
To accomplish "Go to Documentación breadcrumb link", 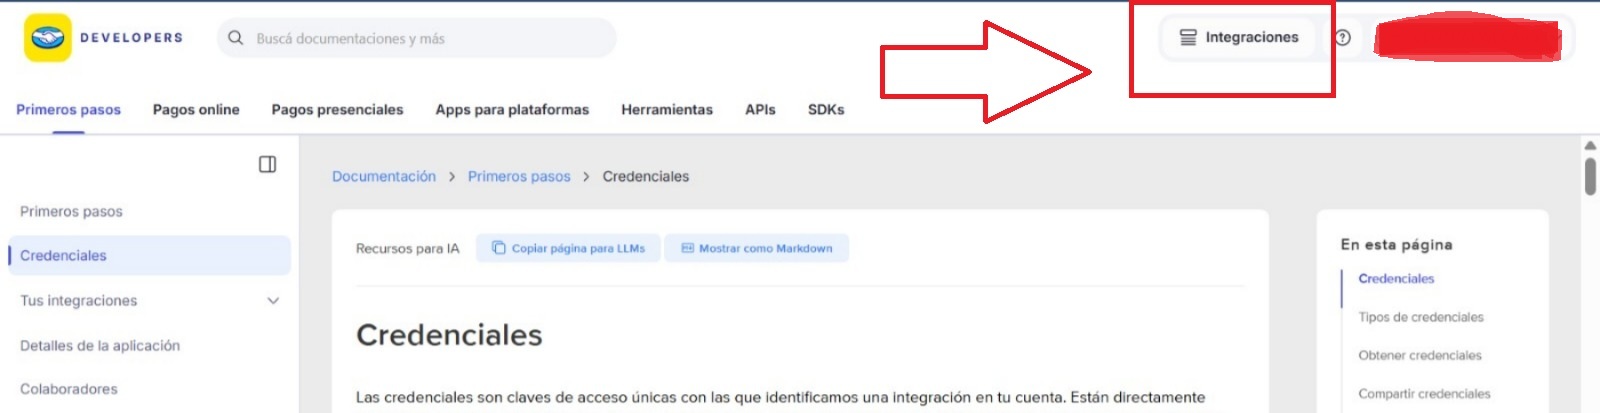I will click(x=384, y=177).
